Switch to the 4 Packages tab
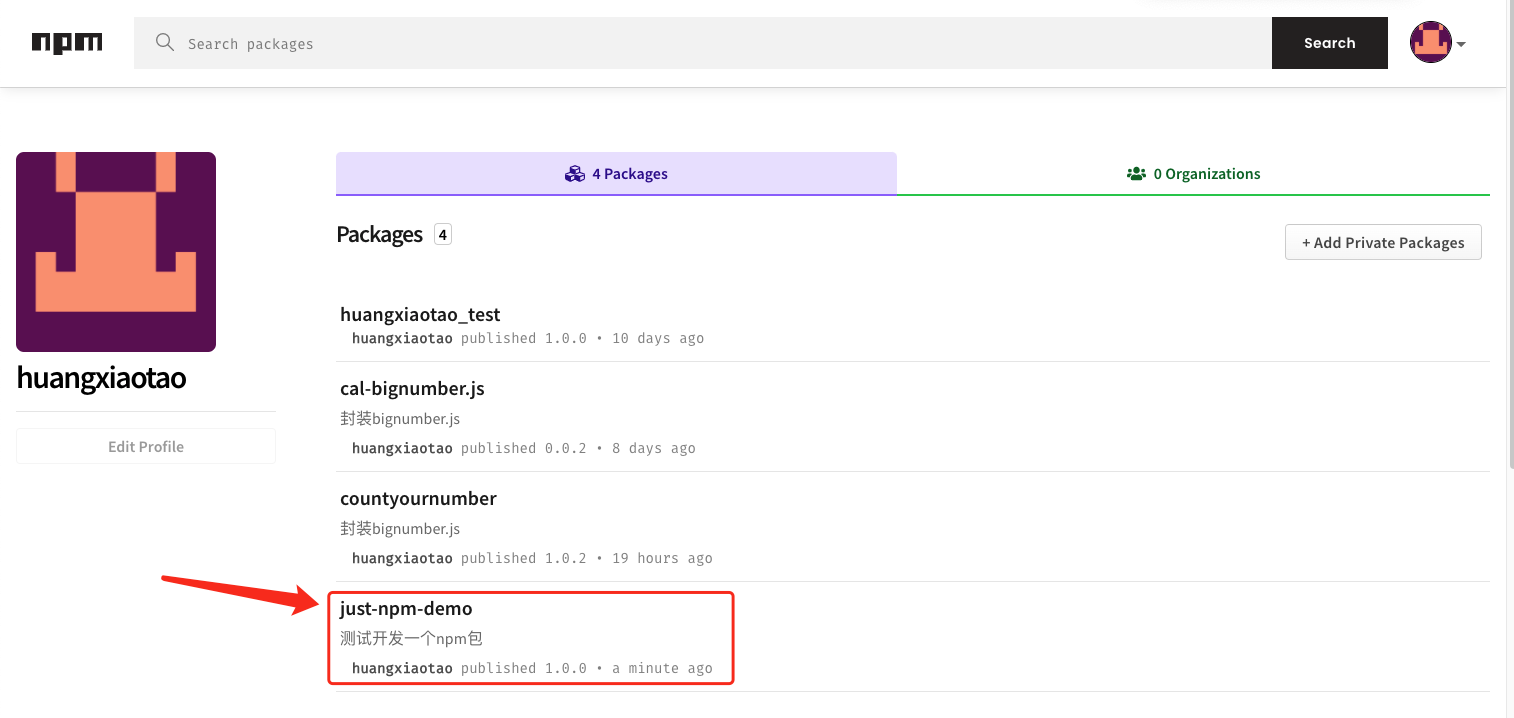The width and height of the screenshot is (1514, 718). click(x=616, y=173)
